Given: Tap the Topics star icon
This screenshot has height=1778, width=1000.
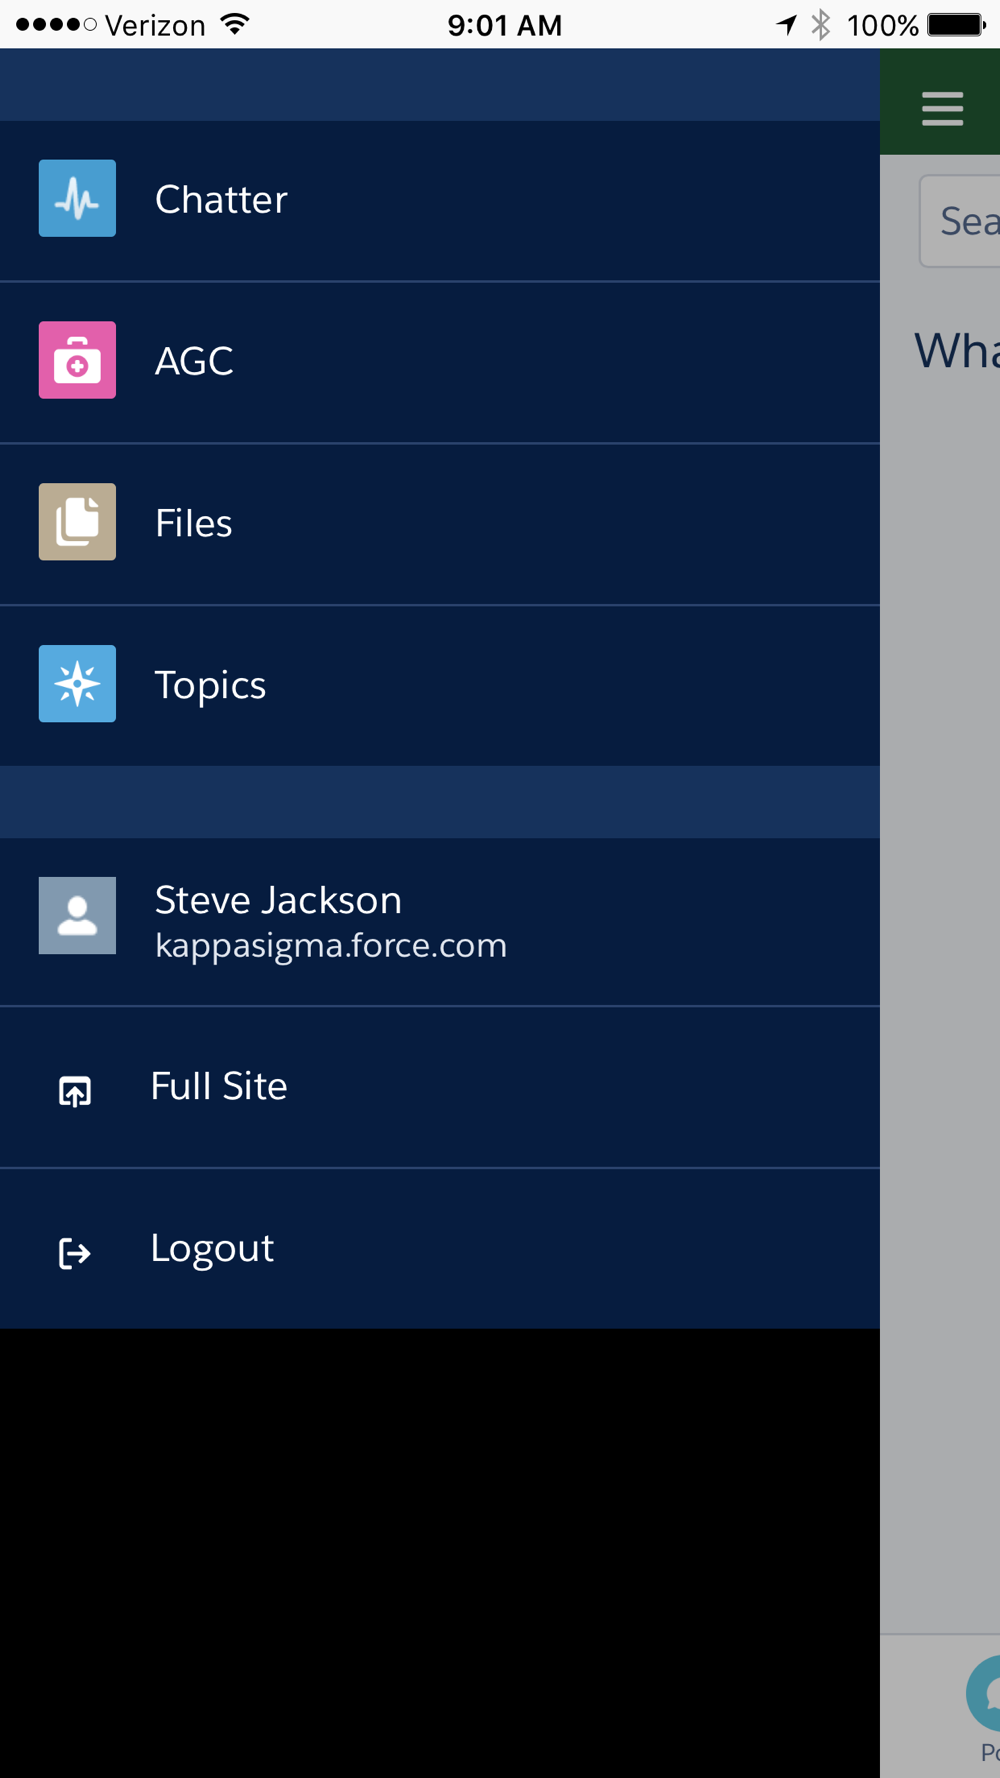Looking at the screenshot, I should pos(77,684).
